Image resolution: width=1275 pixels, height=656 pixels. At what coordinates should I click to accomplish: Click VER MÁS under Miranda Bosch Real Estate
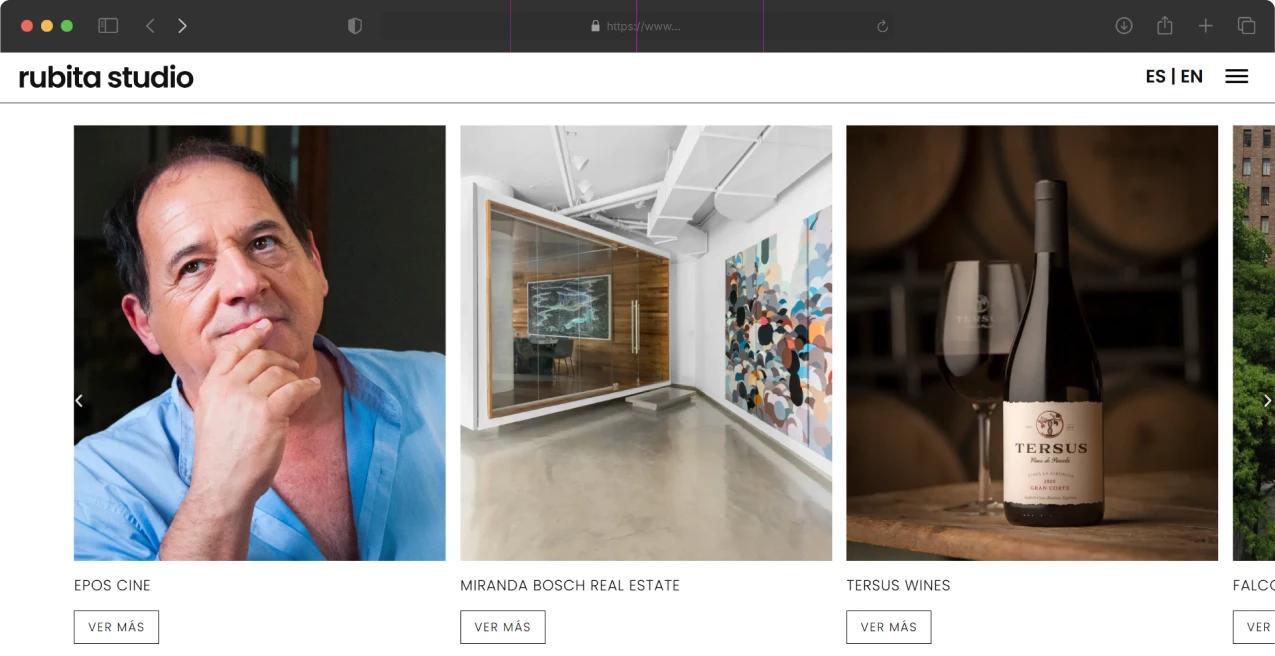pyautogui.click(x=502, y=627)
